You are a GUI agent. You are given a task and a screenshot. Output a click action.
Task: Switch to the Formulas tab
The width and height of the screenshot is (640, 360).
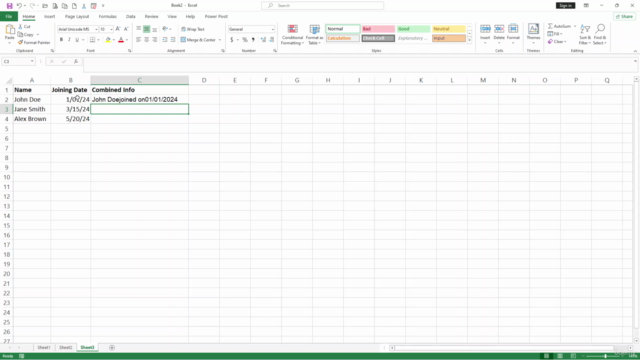point(107,16)
